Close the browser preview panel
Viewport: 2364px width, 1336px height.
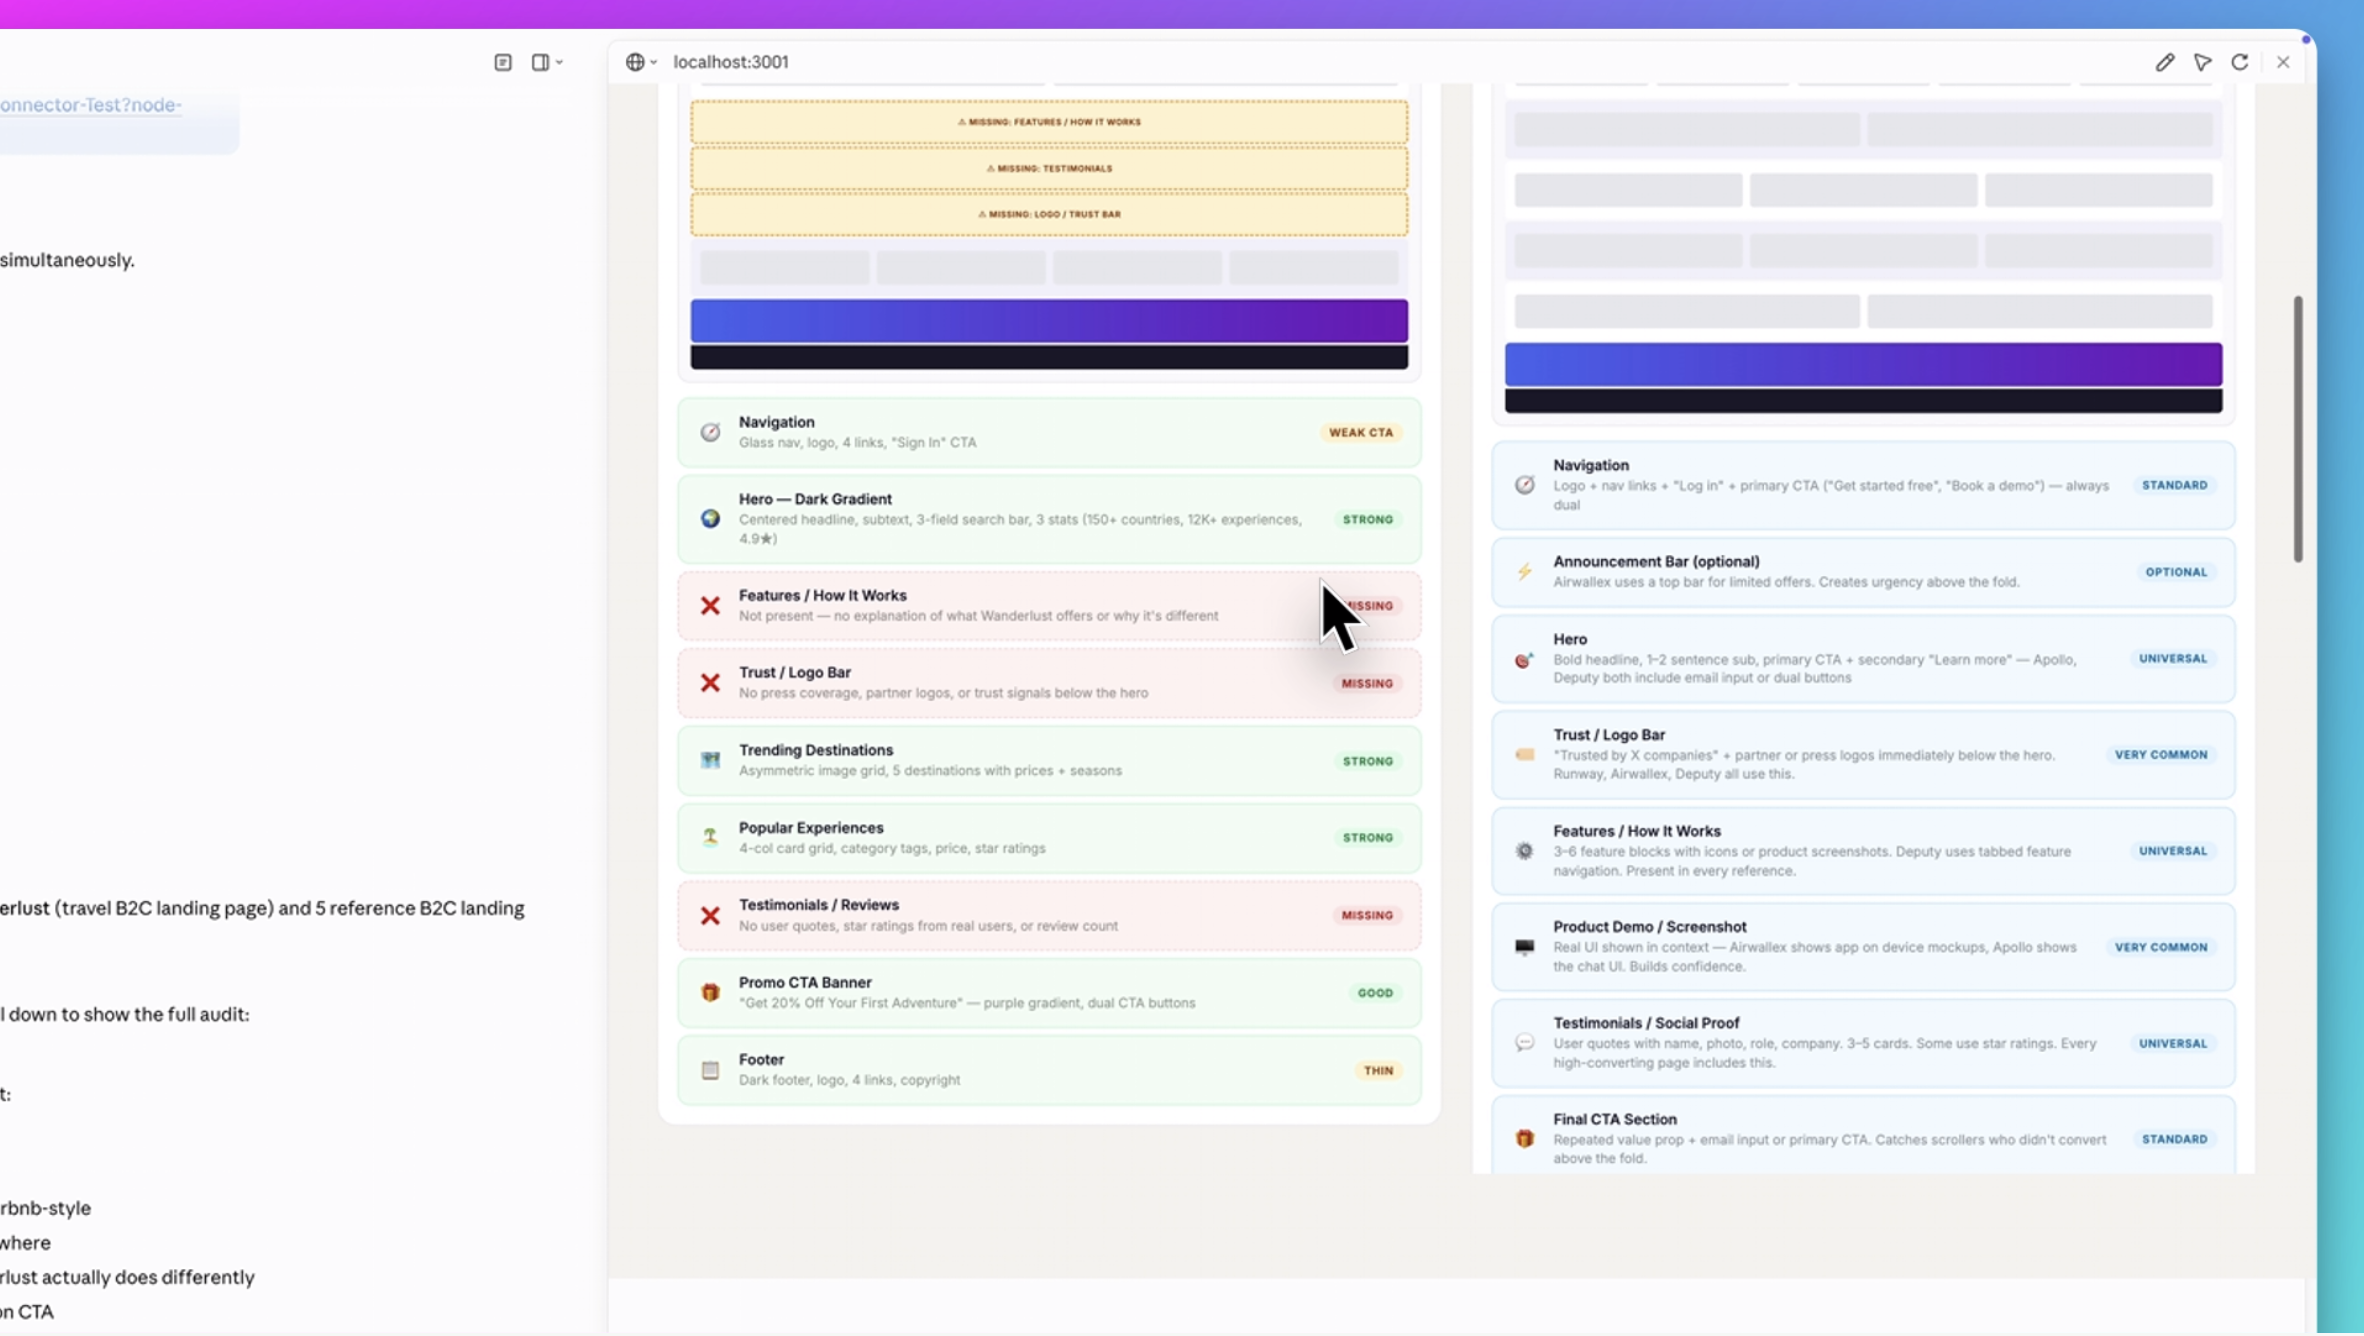click(2283, 62)
